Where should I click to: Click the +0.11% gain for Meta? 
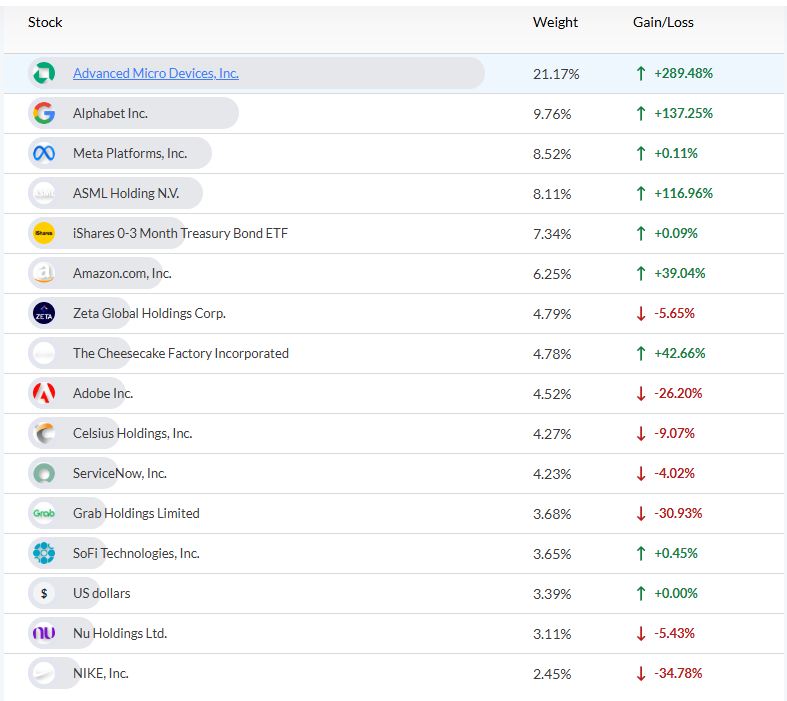[x=676, y=153]
